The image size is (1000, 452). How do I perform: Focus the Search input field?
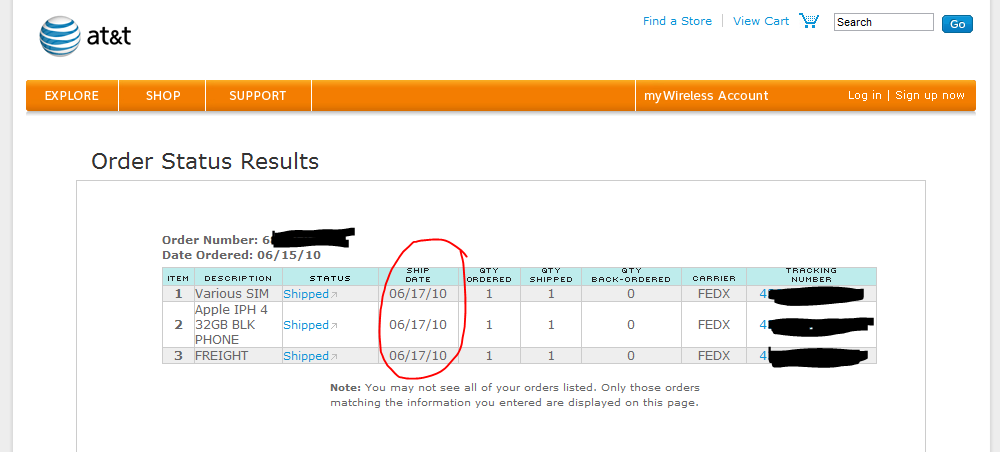883,22
